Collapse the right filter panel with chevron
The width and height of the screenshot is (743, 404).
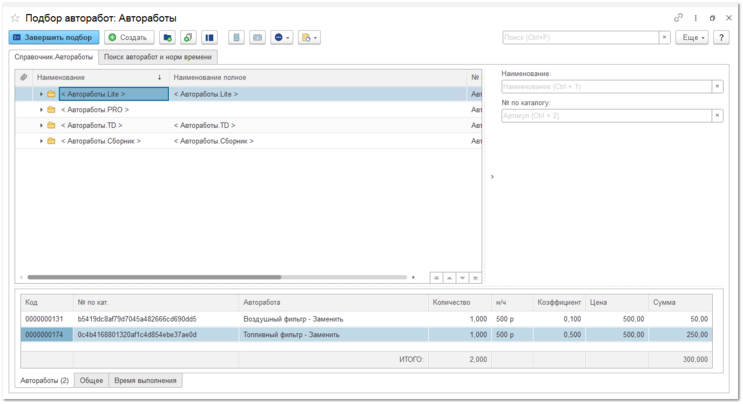click(492, 177)
